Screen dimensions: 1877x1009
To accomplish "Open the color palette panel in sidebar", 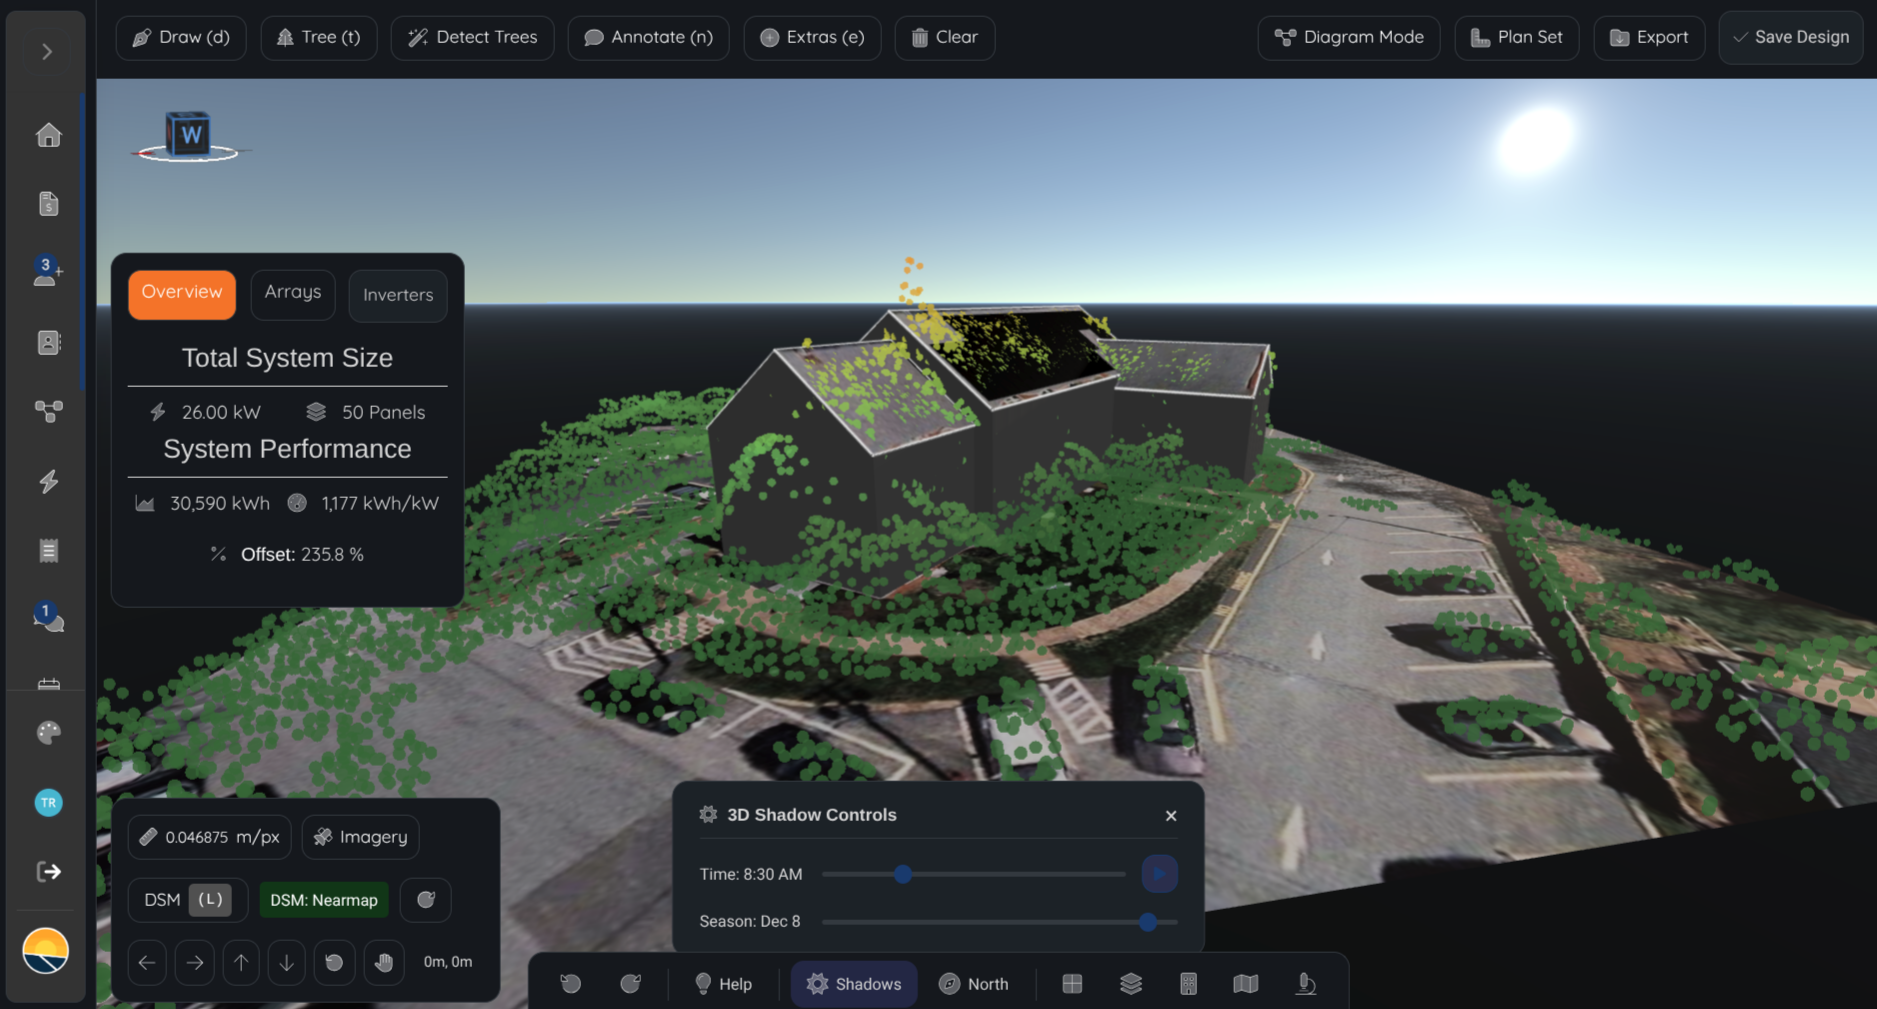I will [47, 733].
